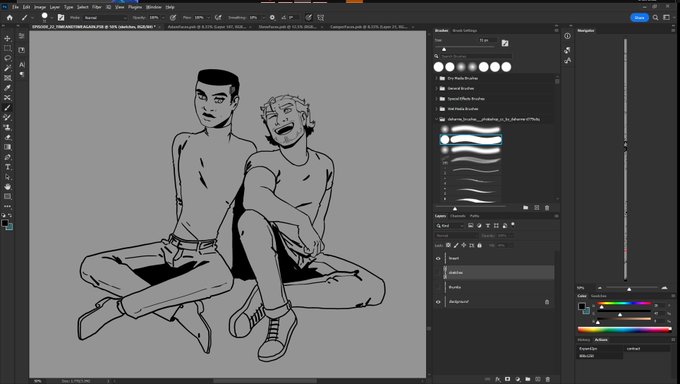Switch to the Channels tab
The width and height of the screenshot is (680, 384).
coord(458,216)
